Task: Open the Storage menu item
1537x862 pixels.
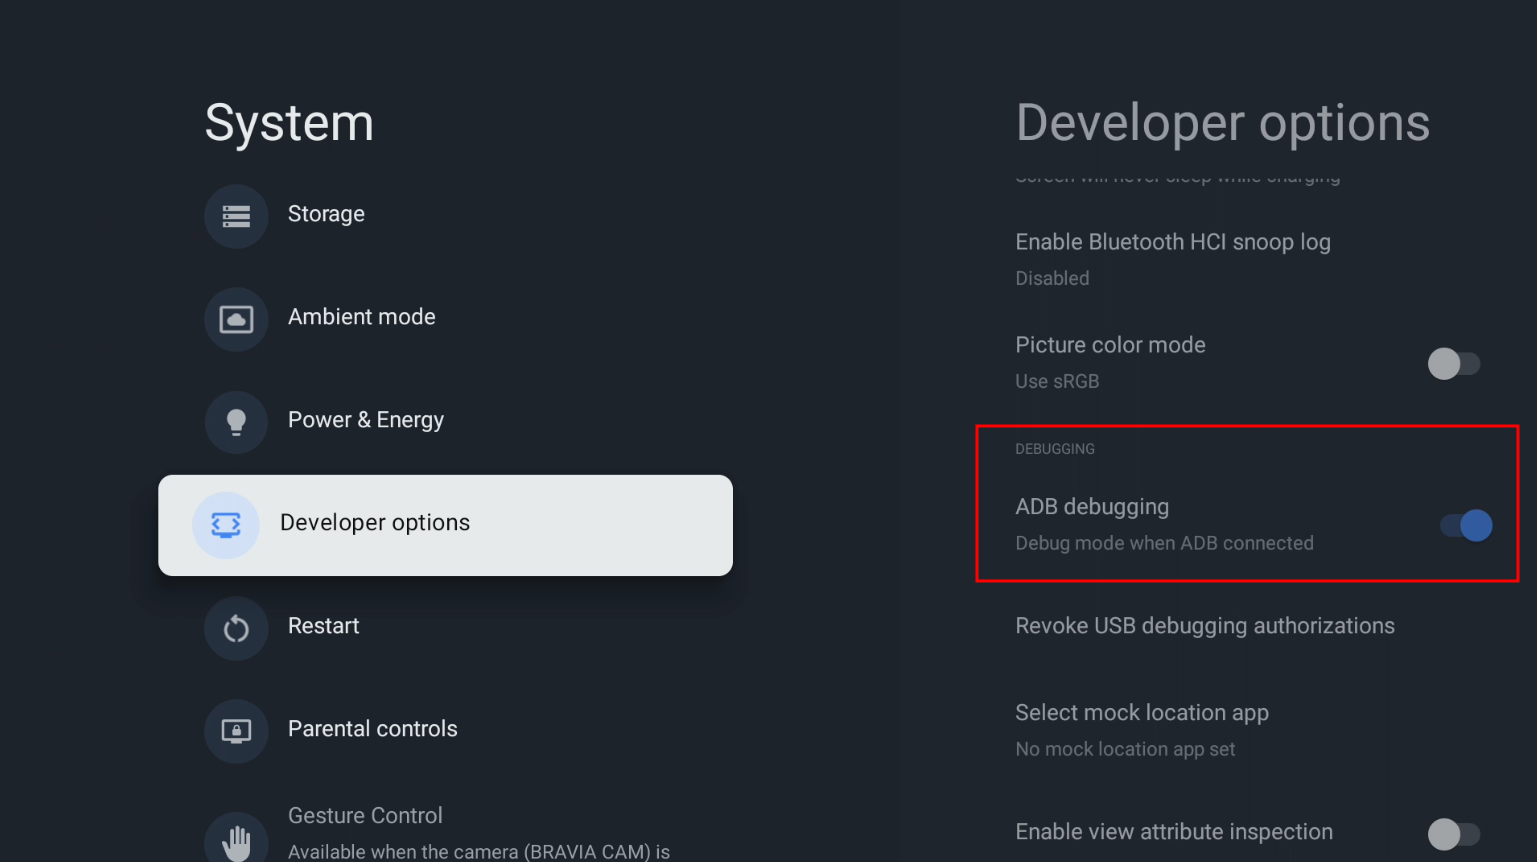Action: pyautogui.click(x=445, y=216)
